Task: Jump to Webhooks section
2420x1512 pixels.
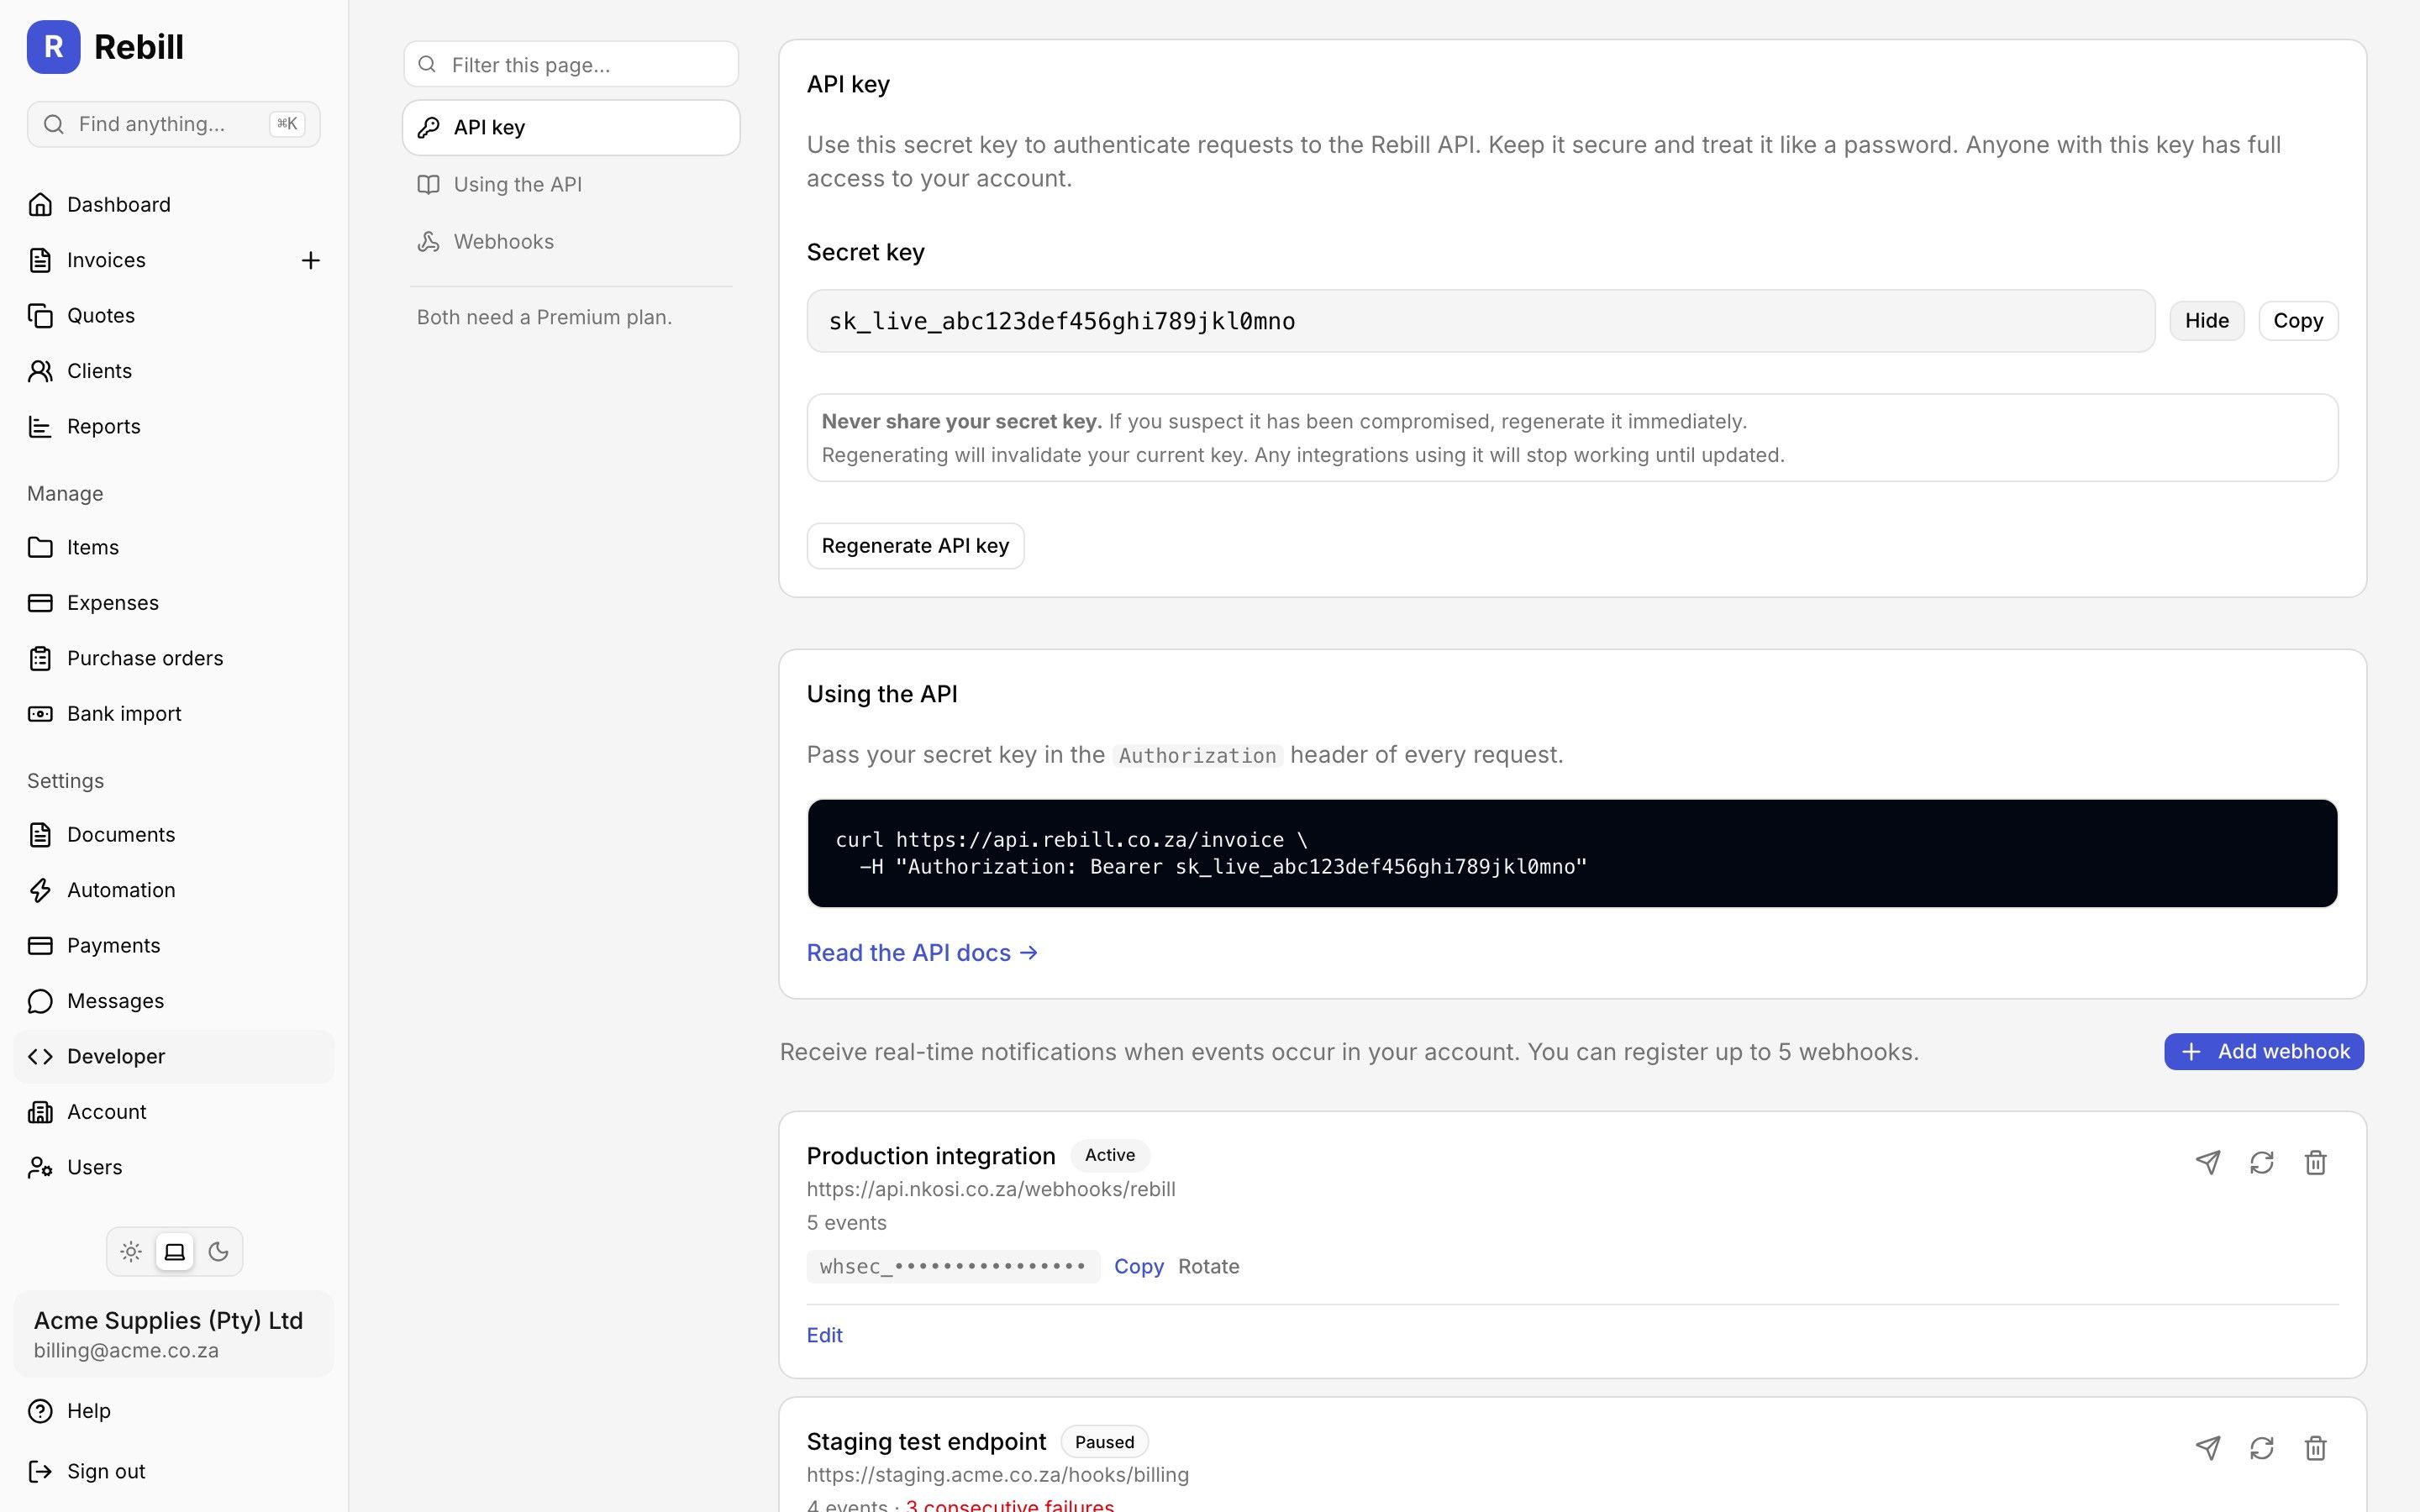Action: click(x=571, y=242)
